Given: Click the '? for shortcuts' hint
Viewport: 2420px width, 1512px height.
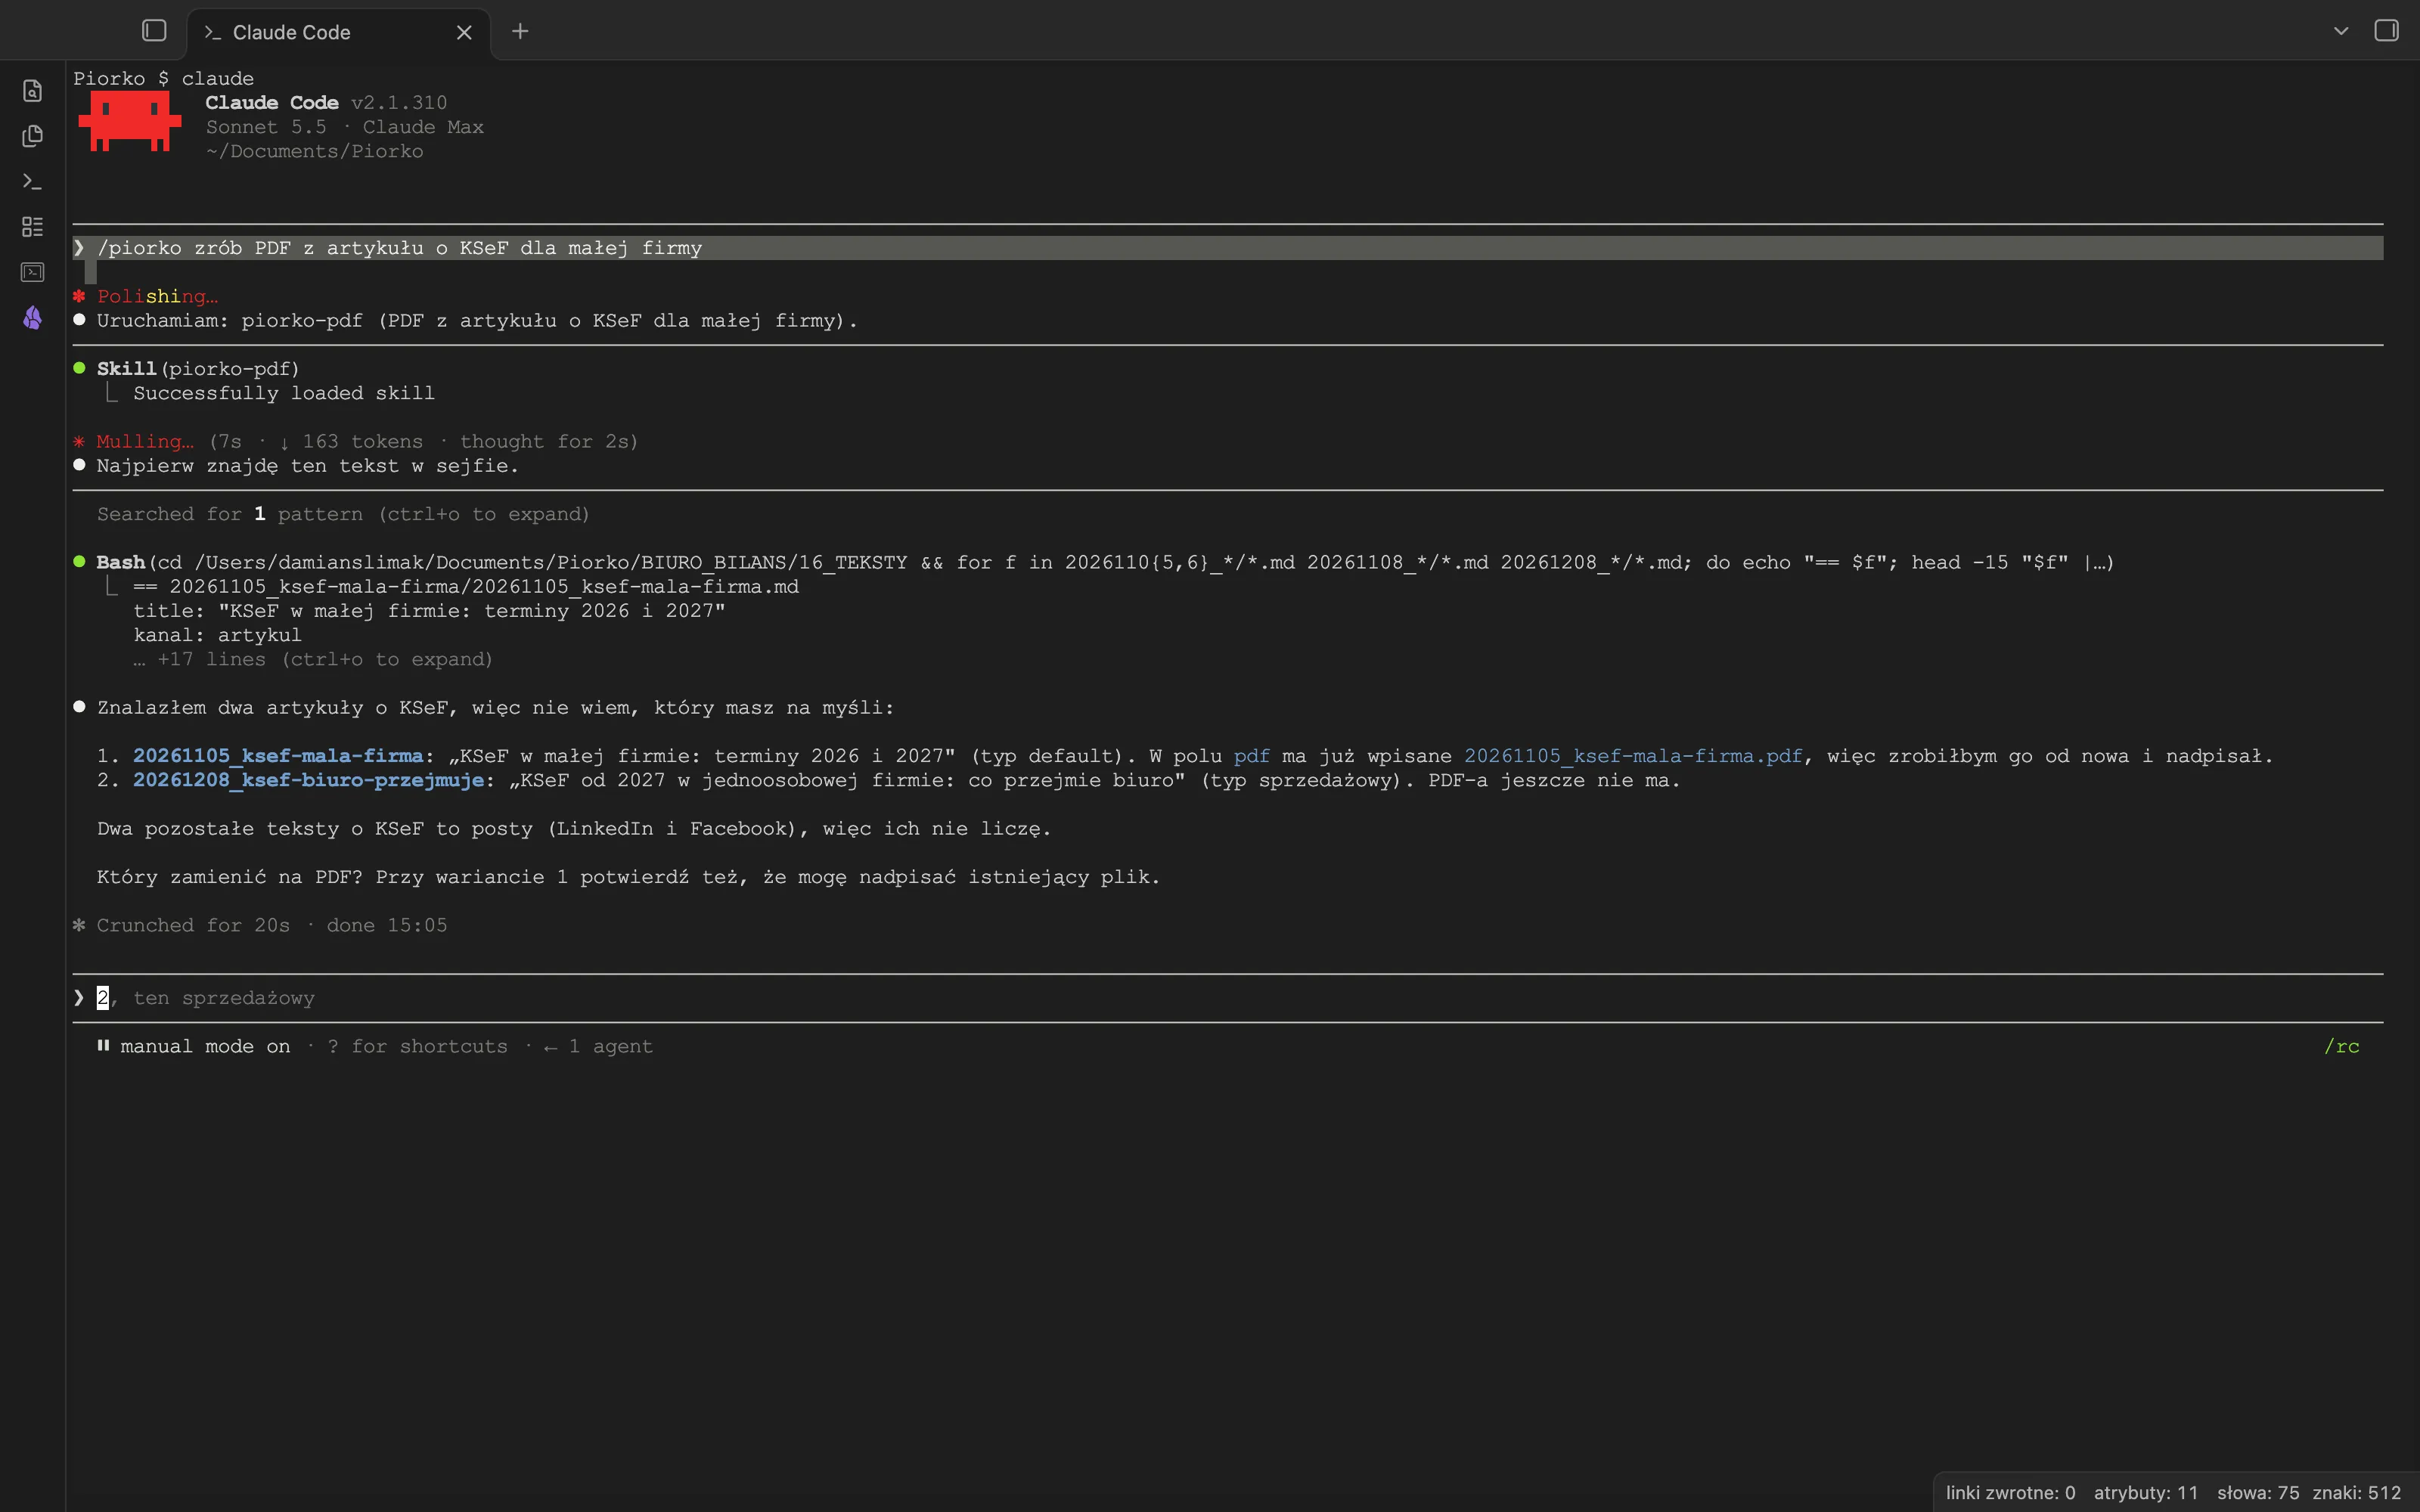Looking at the screenshot, I should [418, 1046].
